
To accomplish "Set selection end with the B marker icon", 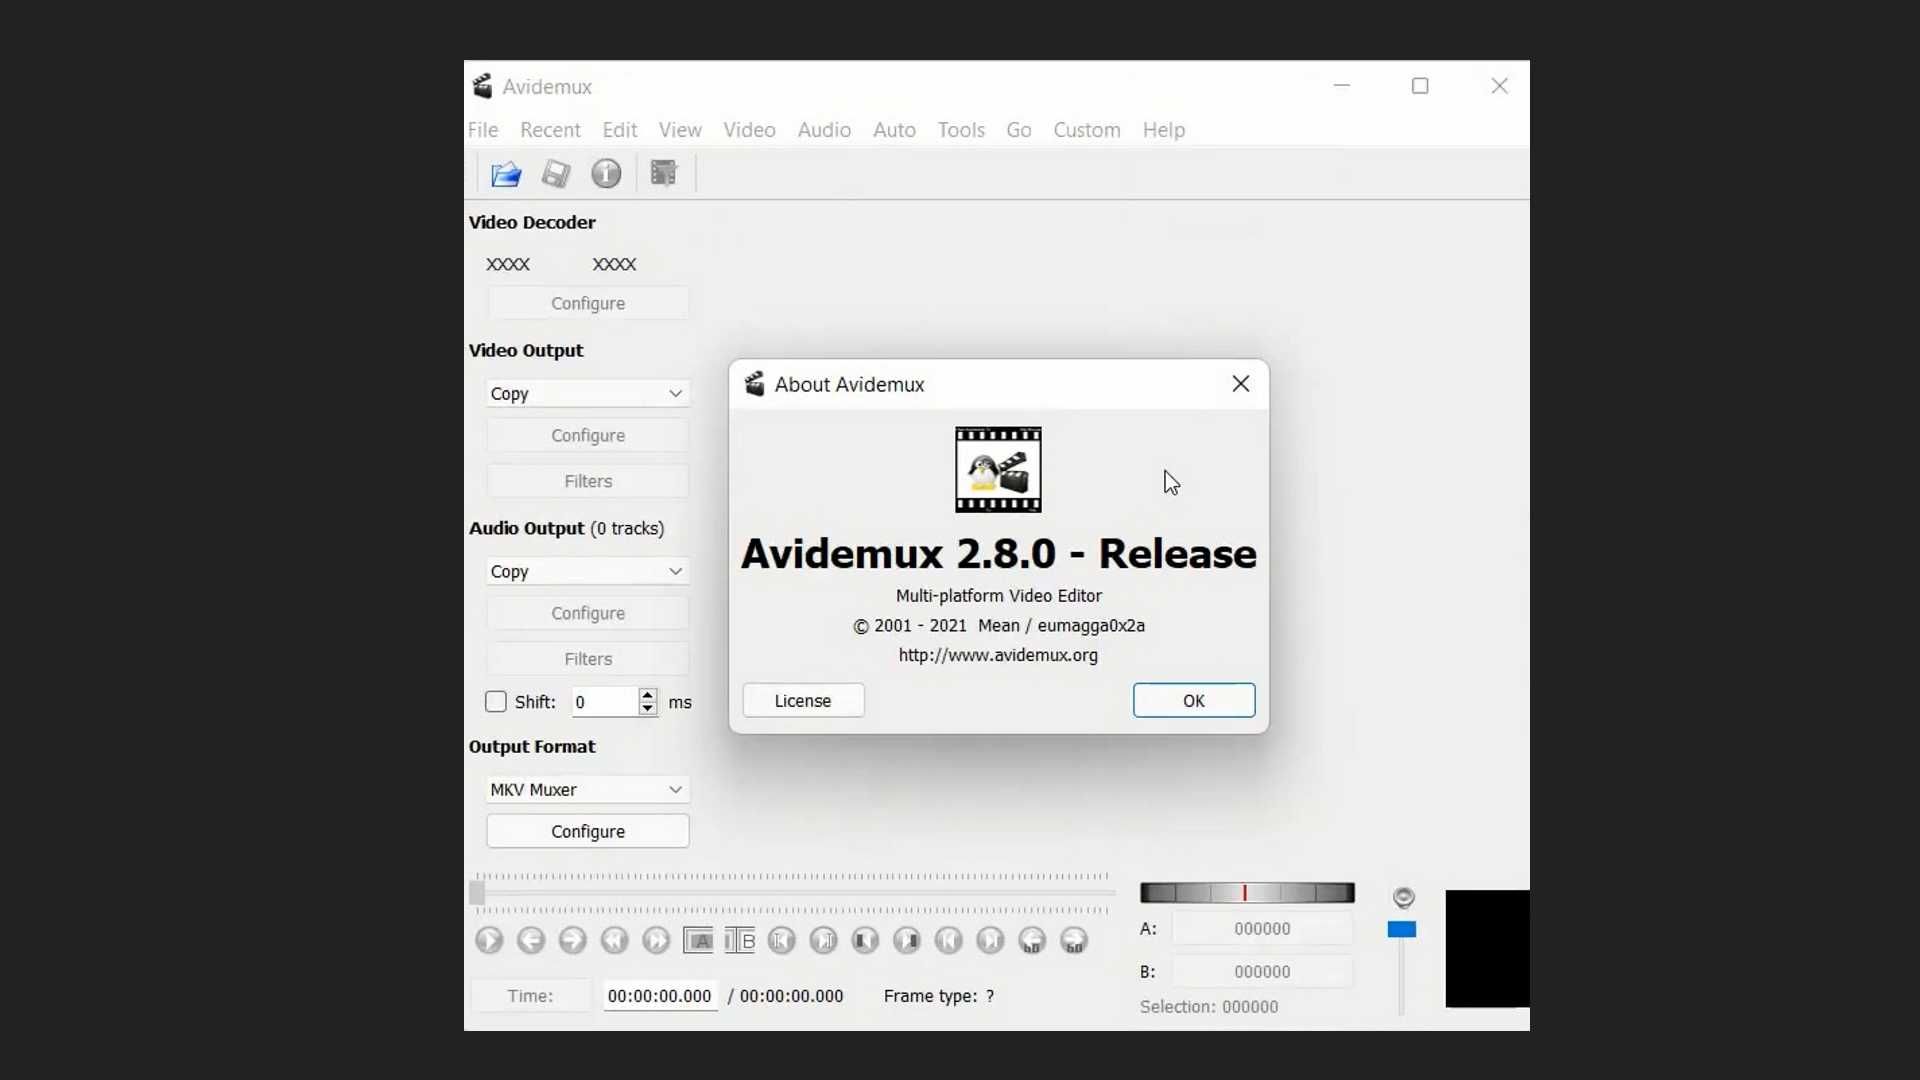I will (740, 940).
